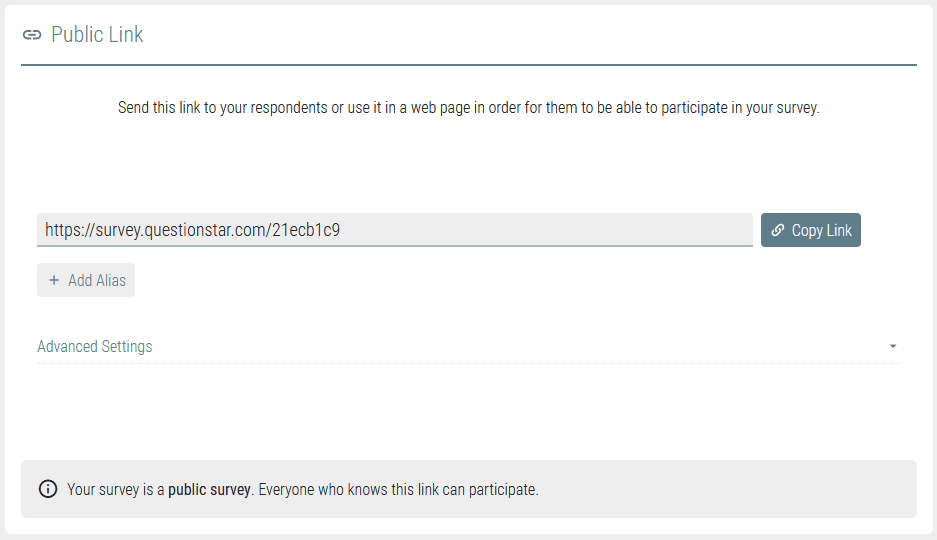937x540 pixels.
Task: Click the plus icon in Add Alias
Action: [x=54, y=280]
